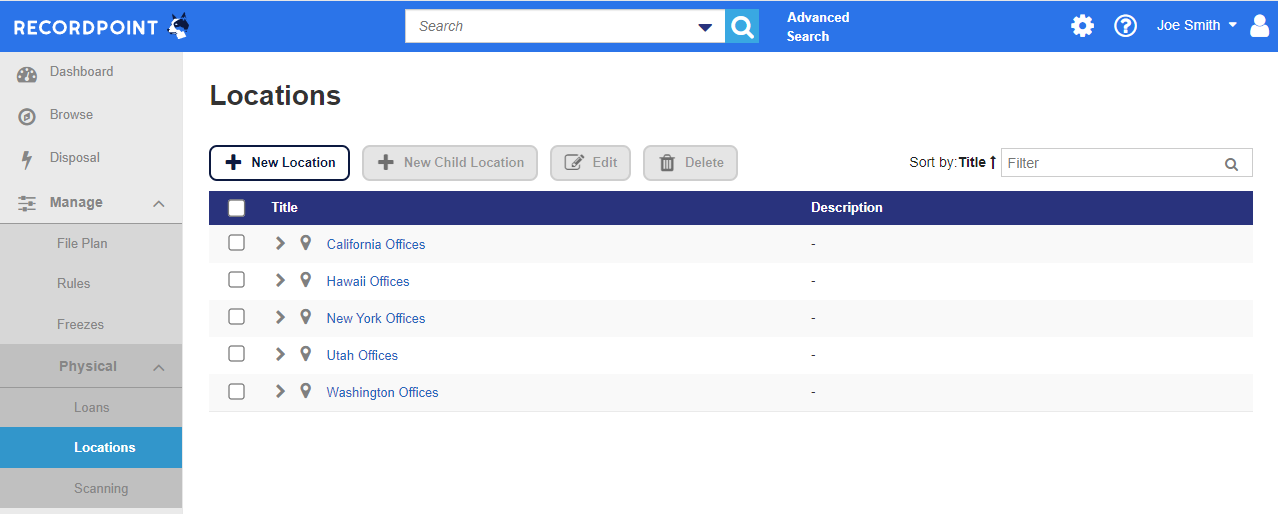
Task: Expand the New York Offices row
Action: click(x=280, y=317)
